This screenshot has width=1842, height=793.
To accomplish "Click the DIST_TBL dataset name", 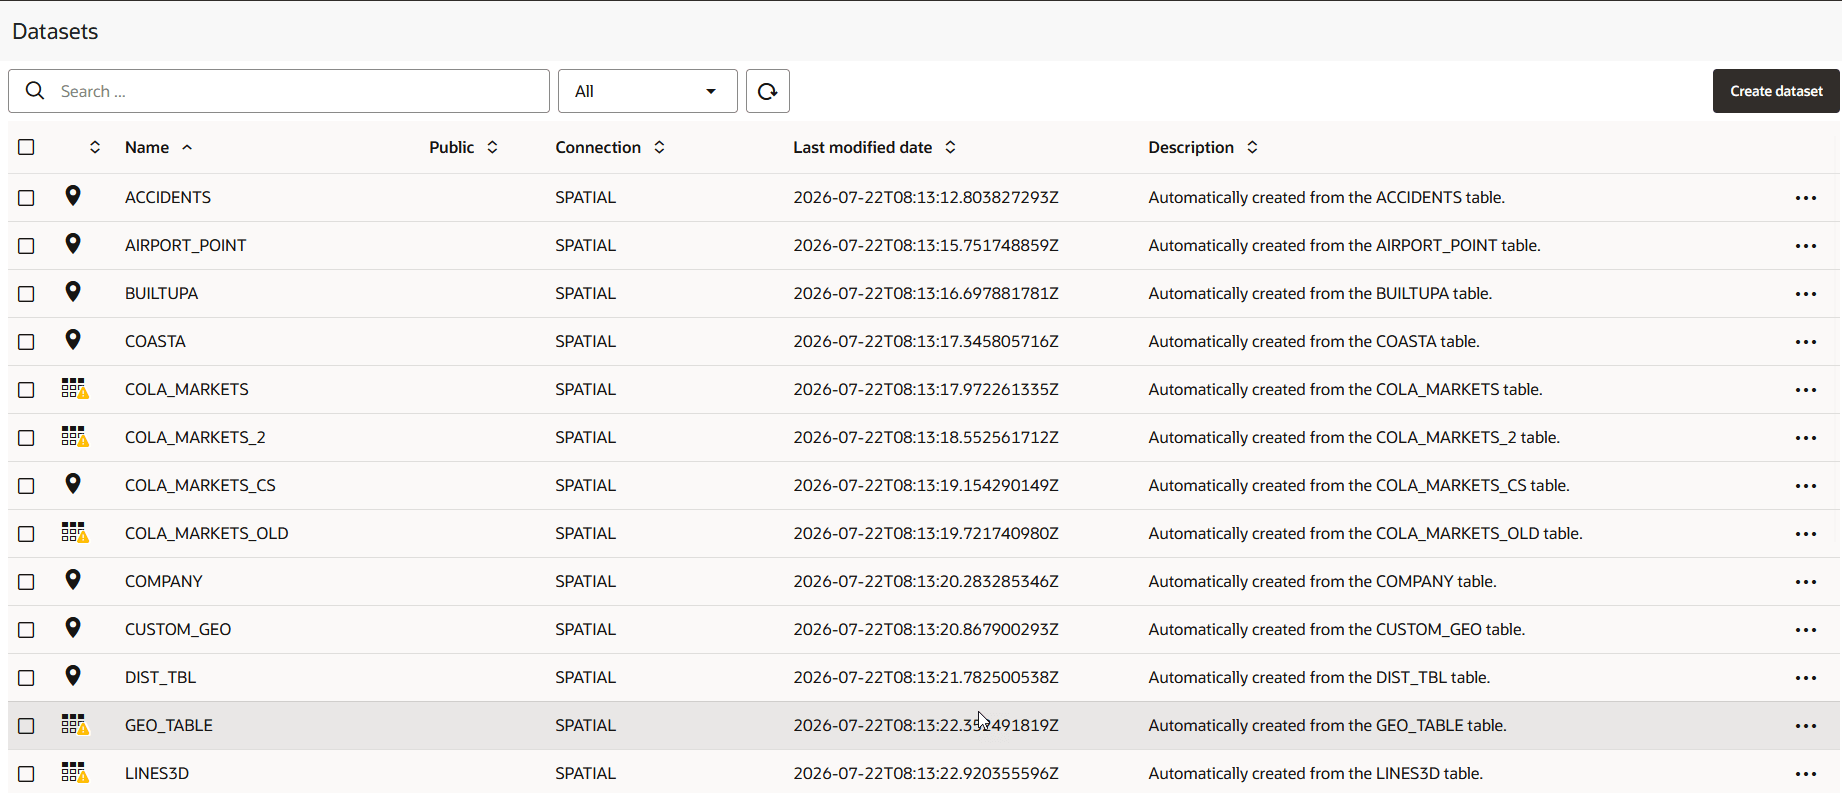I will coord(160,677).
